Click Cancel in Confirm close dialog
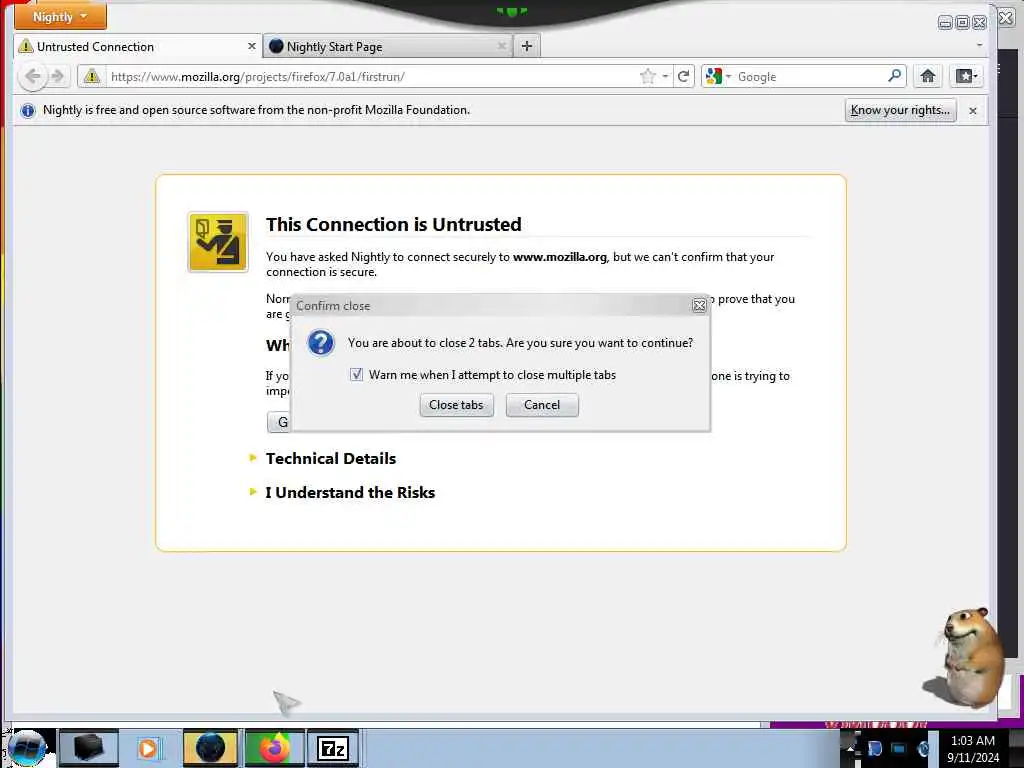 point(541,405)
